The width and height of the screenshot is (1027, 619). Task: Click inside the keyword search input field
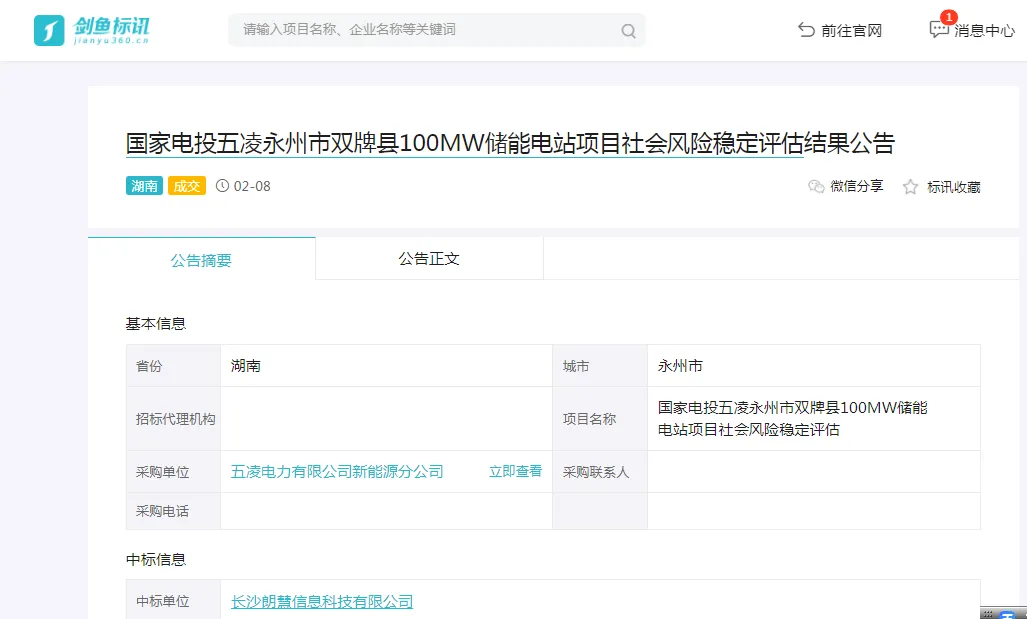[x=420, y=30]
